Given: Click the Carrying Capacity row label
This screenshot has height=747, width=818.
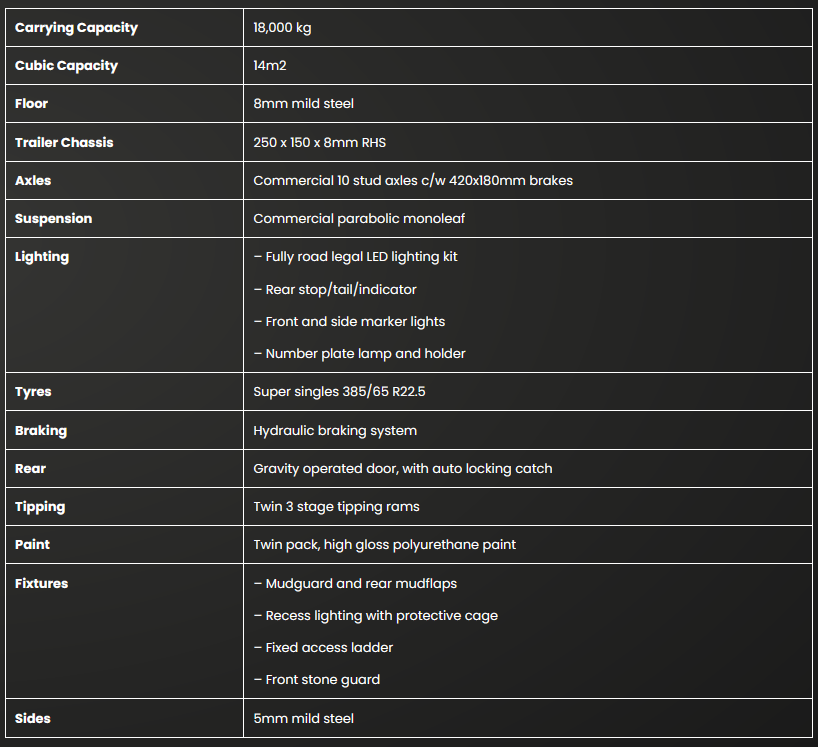Looking at the screenshot, I should pos(76,28).
